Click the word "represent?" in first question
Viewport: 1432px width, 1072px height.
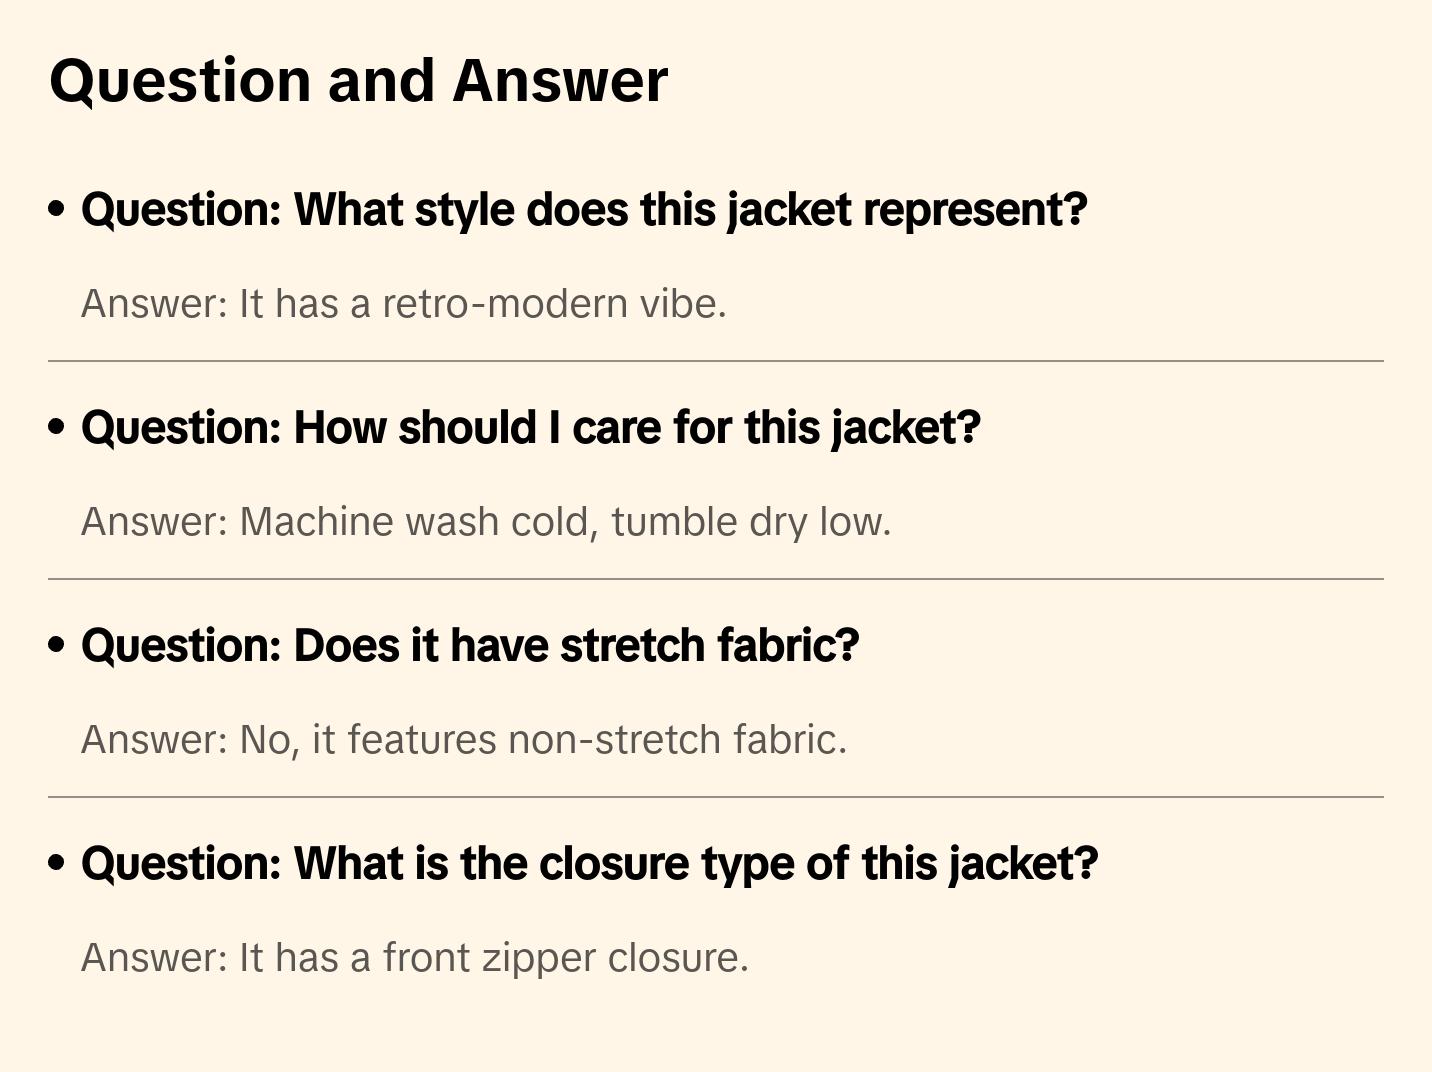974,210
